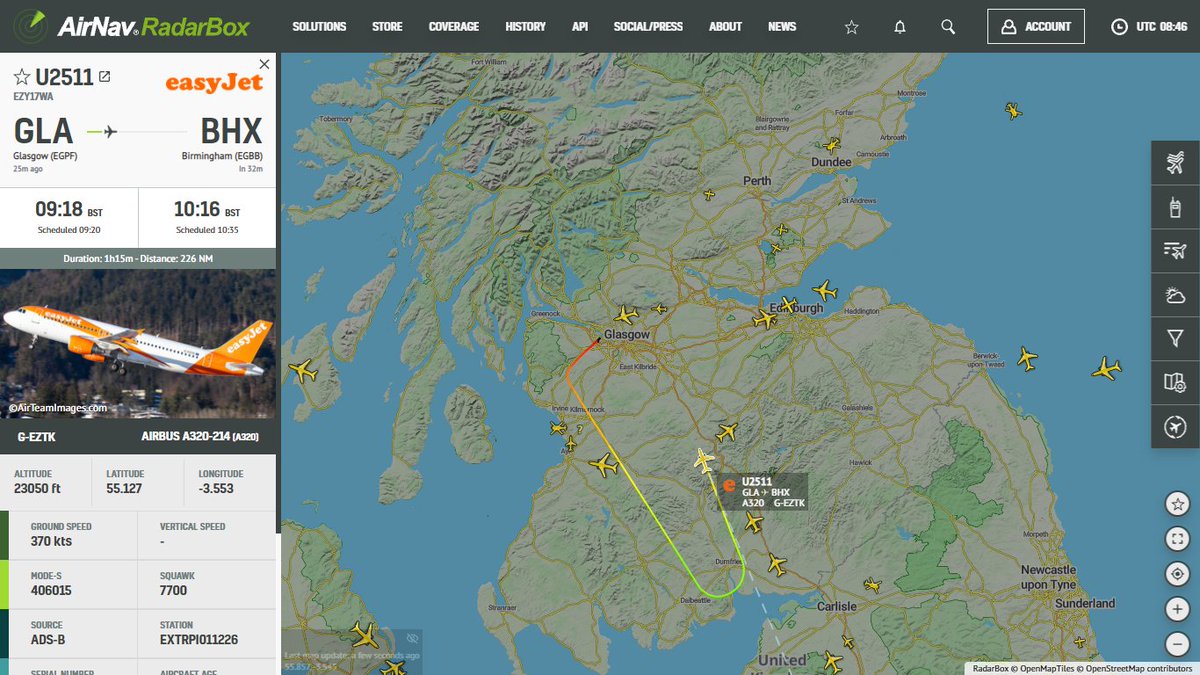The height and width of the screenshot is (675, 1200).
Task: Close the U2511 flight panel
Action: click(264, 64)
